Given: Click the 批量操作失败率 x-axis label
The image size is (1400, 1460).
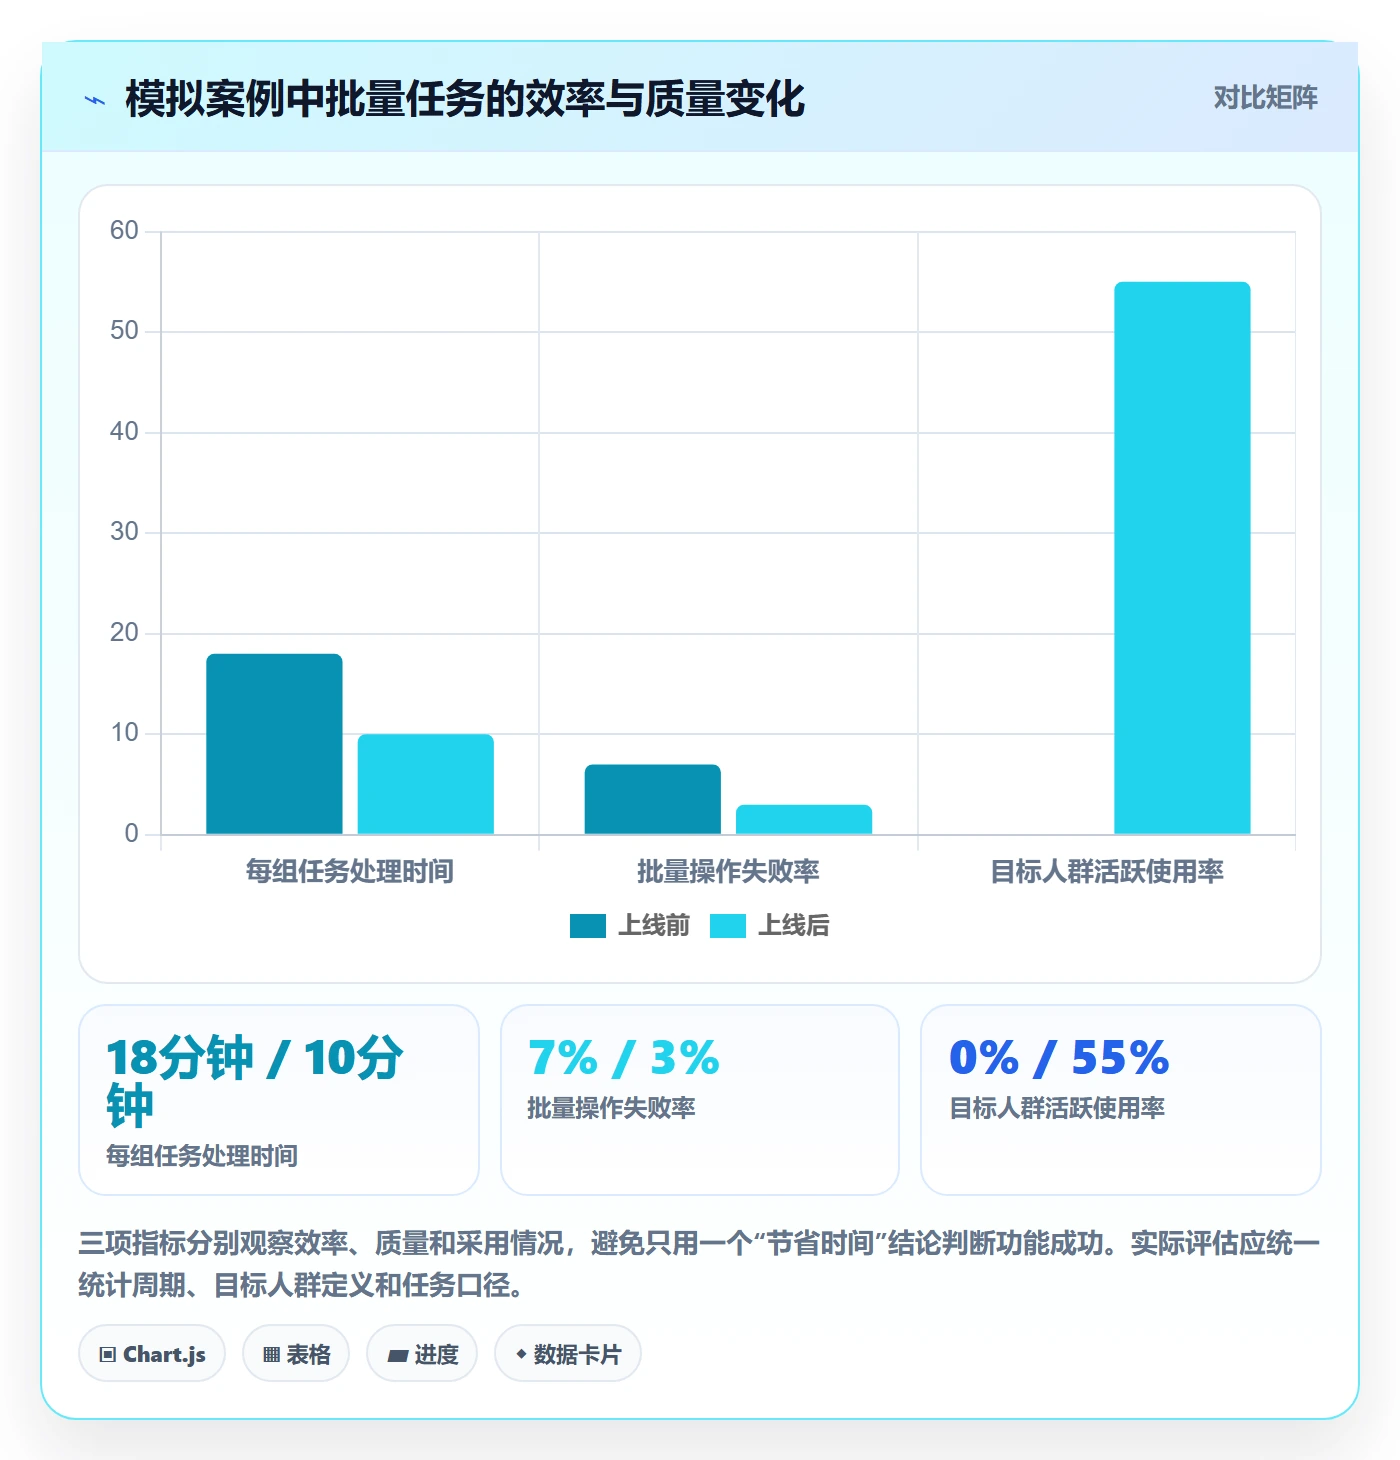Looking at the screenshot, I should [x=728, y=872].
